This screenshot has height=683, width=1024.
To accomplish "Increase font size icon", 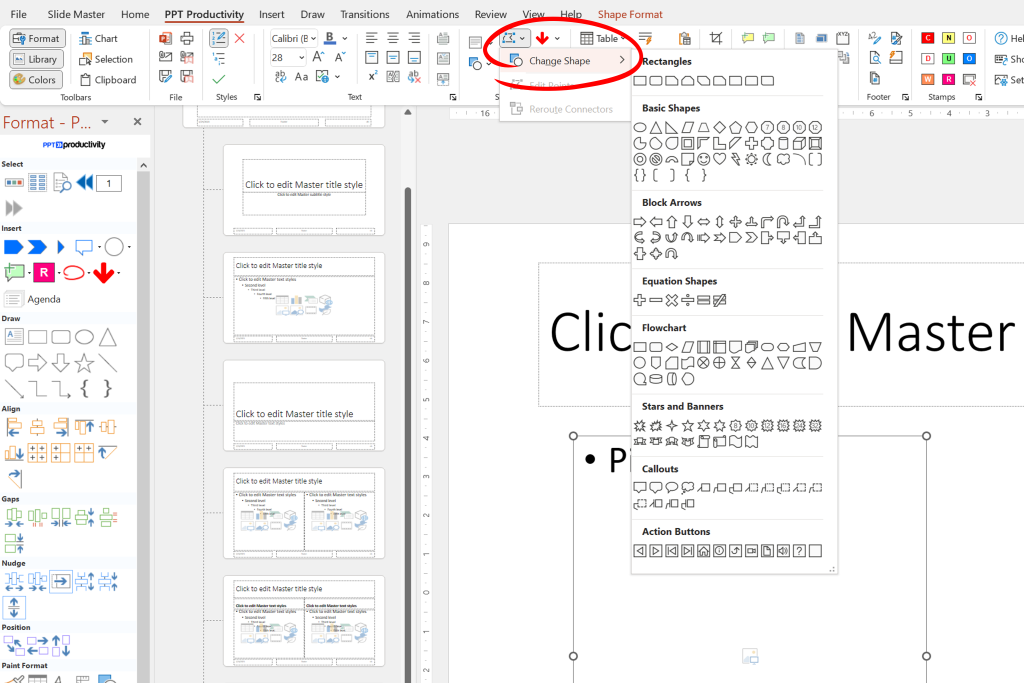I will 318,57.
